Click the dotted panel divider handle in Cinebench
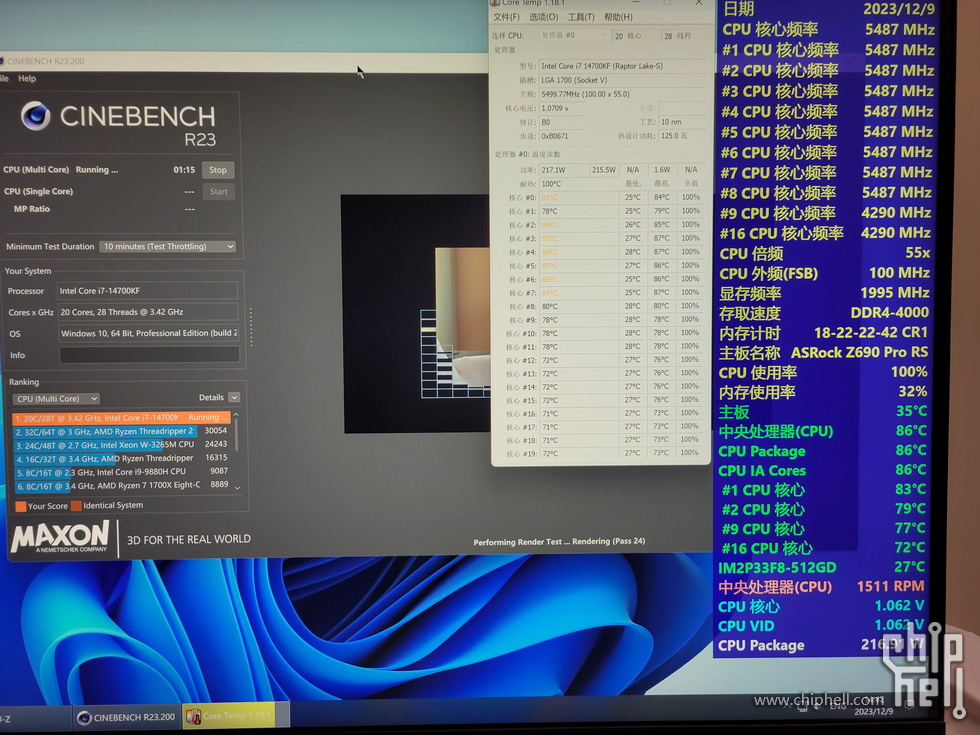Image resolution: width=980 pixels, height=735 pixels. click(251, 326)
